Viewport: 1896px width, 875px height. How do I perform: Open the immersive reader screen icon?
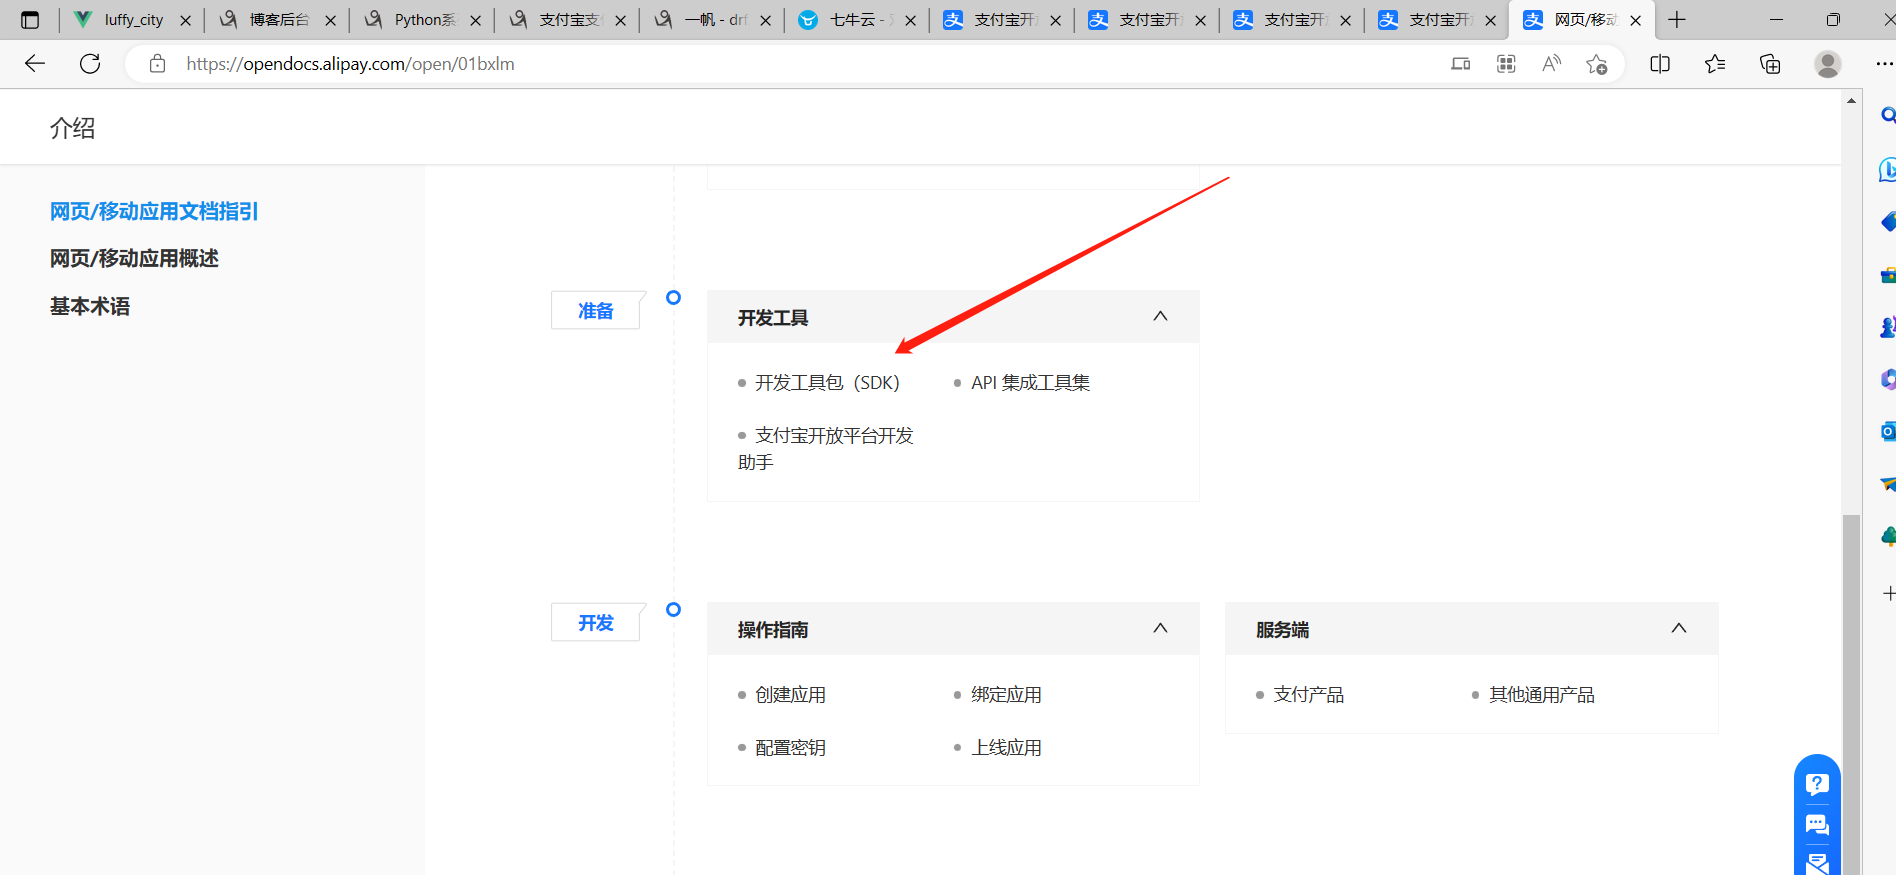[1461, 64]
